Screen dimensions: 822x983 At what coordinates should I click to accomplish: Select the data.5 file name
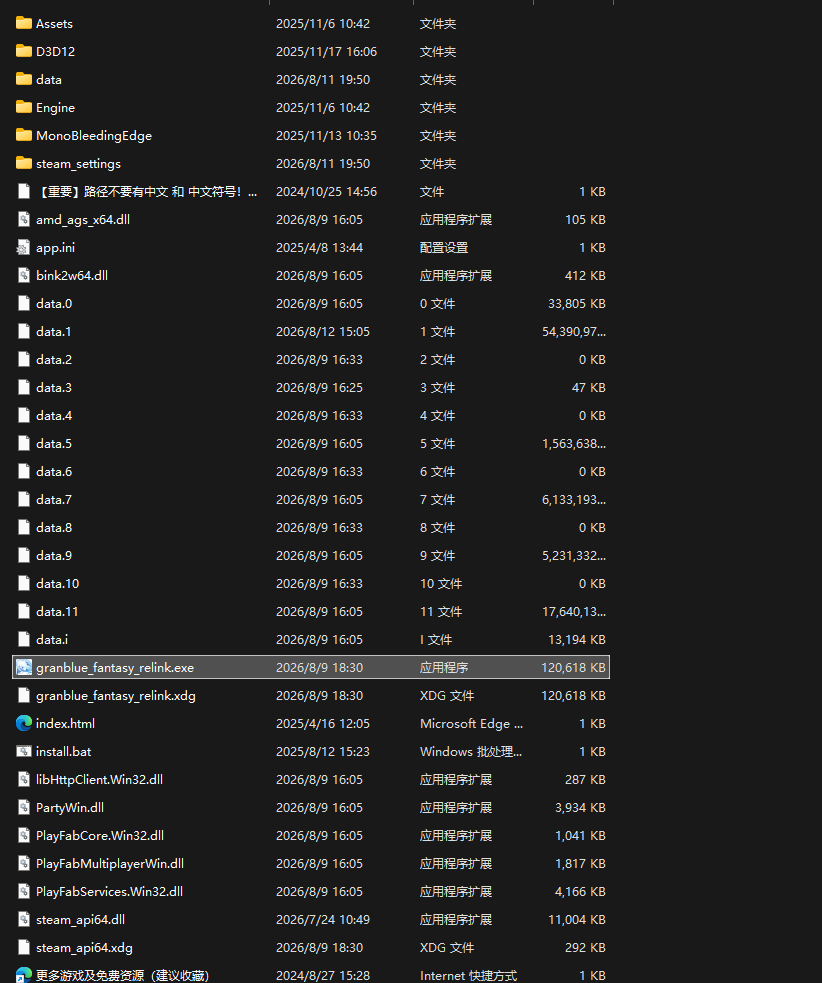(54, 443)
